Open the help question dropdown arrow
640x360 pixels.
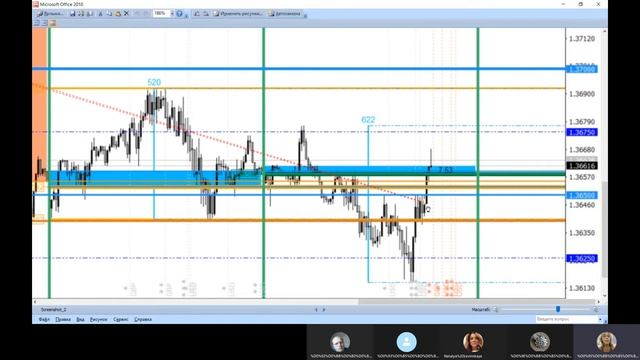click(600, 319)
